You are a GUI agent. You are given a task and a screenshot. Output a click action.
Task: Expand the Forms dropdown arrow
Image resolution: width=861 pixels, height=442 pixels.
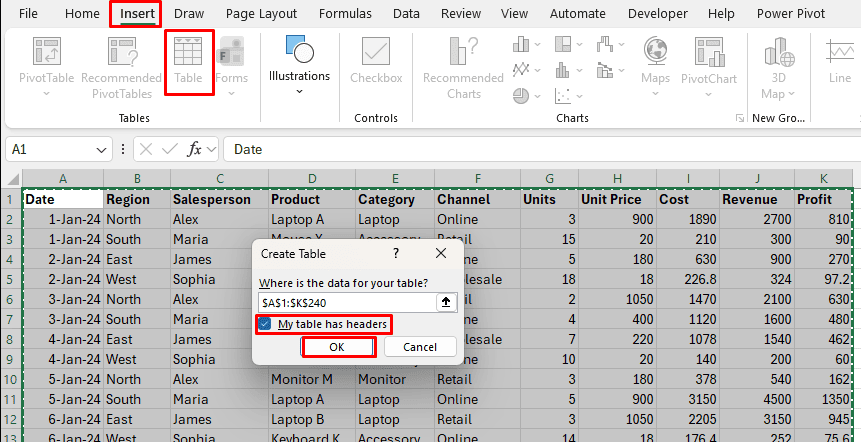pyautogui.click(x=231, y=94)
